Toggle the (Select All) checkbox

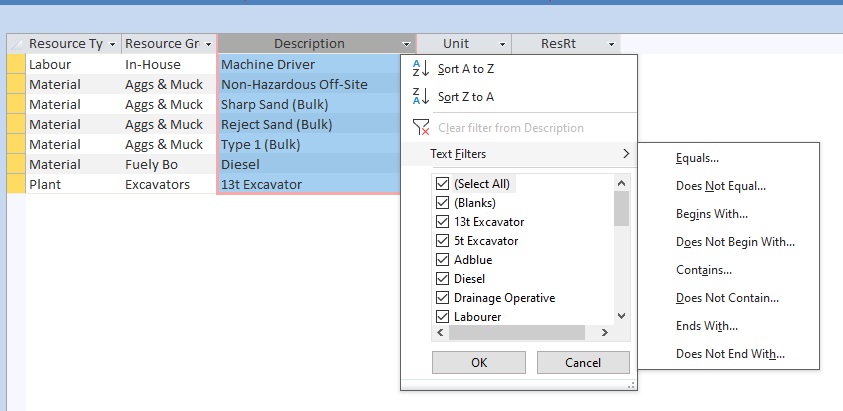point(442,184)
